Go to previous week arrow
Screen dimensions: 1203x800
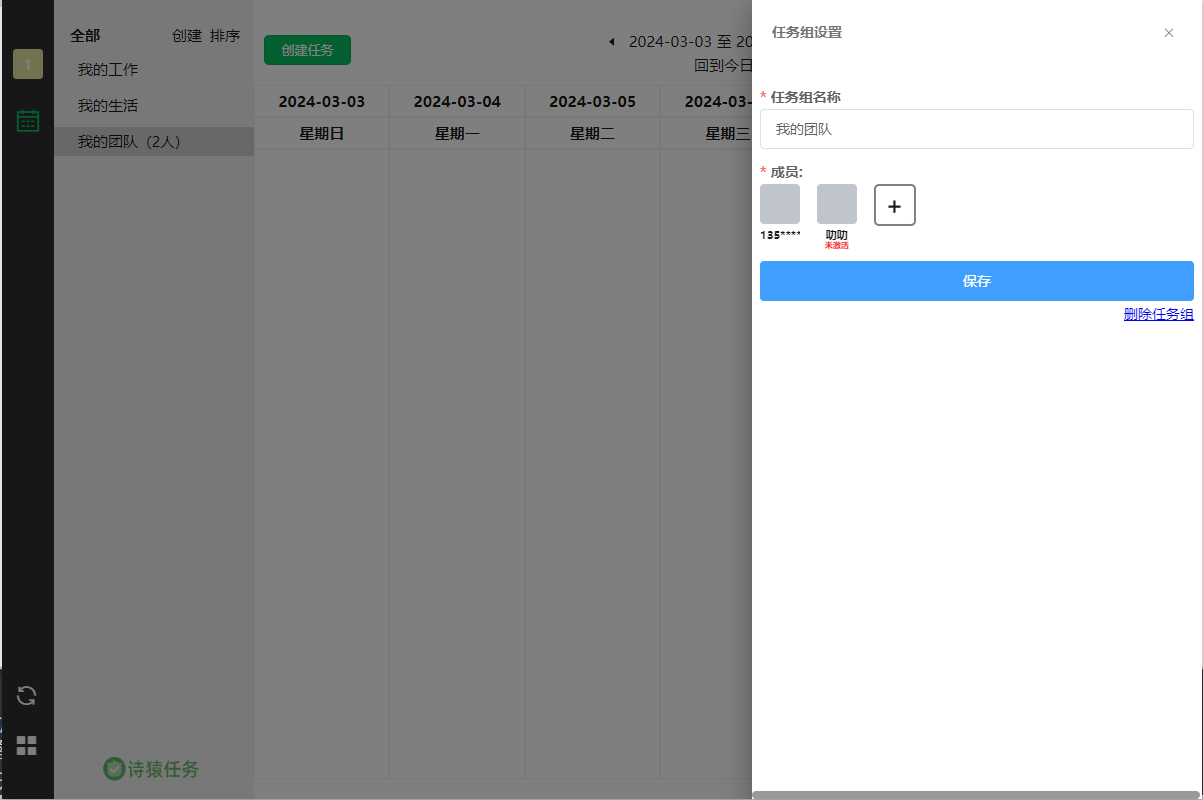pos(611,42)
